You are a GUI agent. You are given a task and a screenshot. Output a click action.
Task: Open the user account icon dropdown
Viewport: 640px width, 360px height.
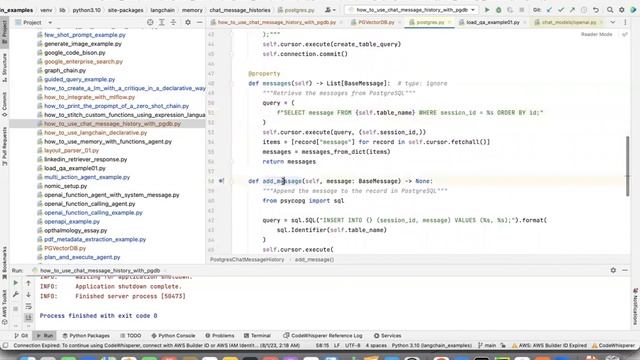tap(330, 10)
